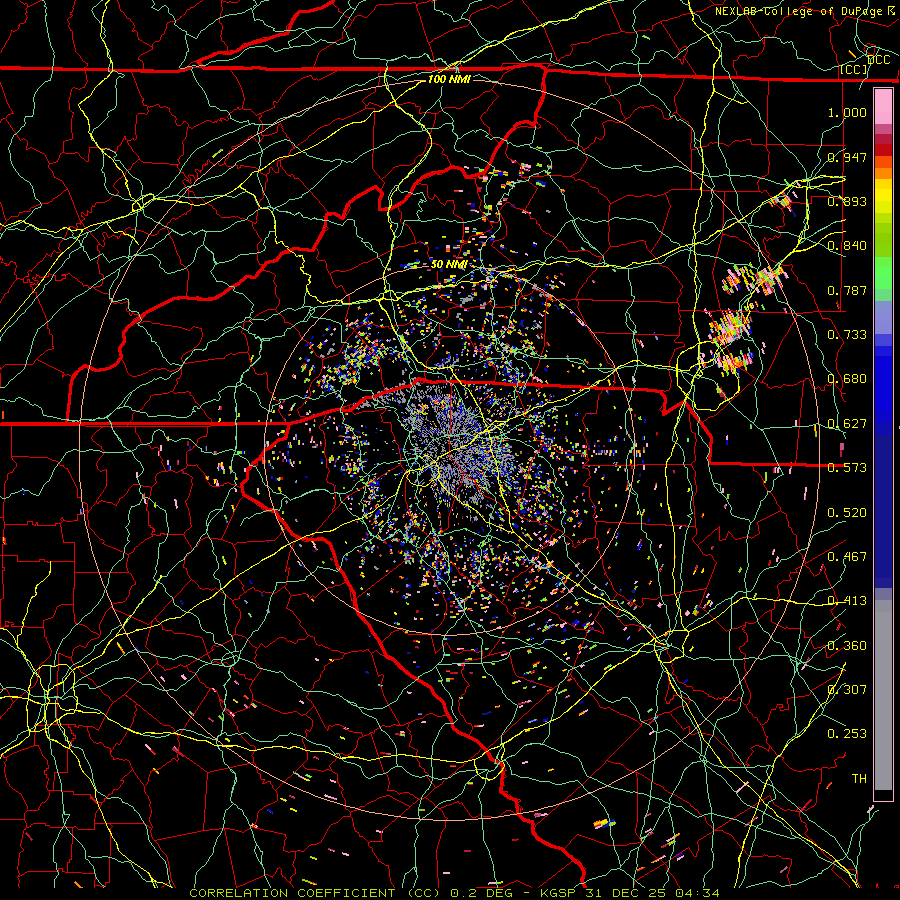Pick the pink segment of the color bar

883,107
